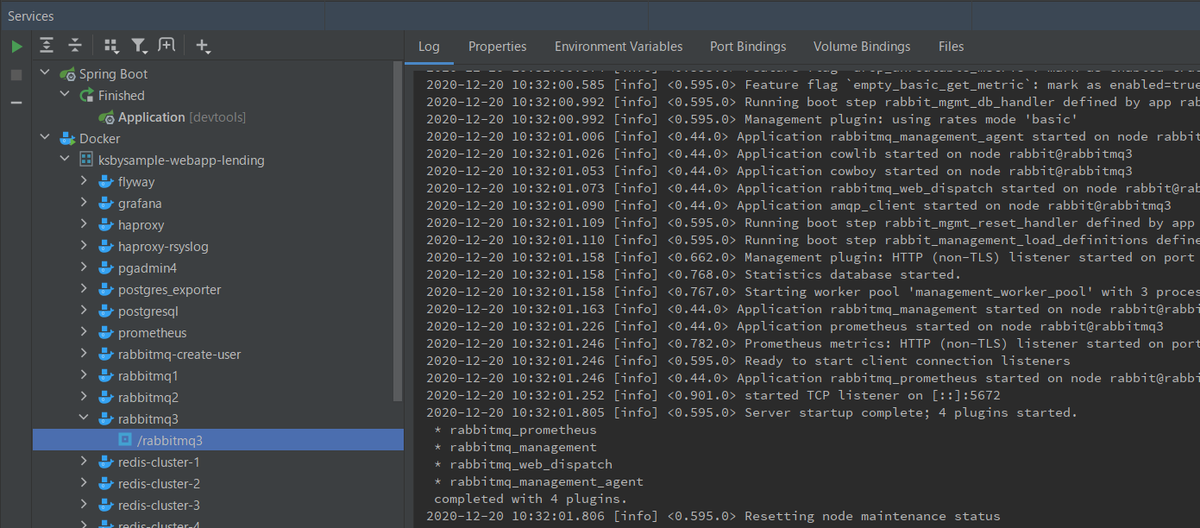
Task: Click the whale icon next to haproxy-rsyslog
Action: (106, 246)
